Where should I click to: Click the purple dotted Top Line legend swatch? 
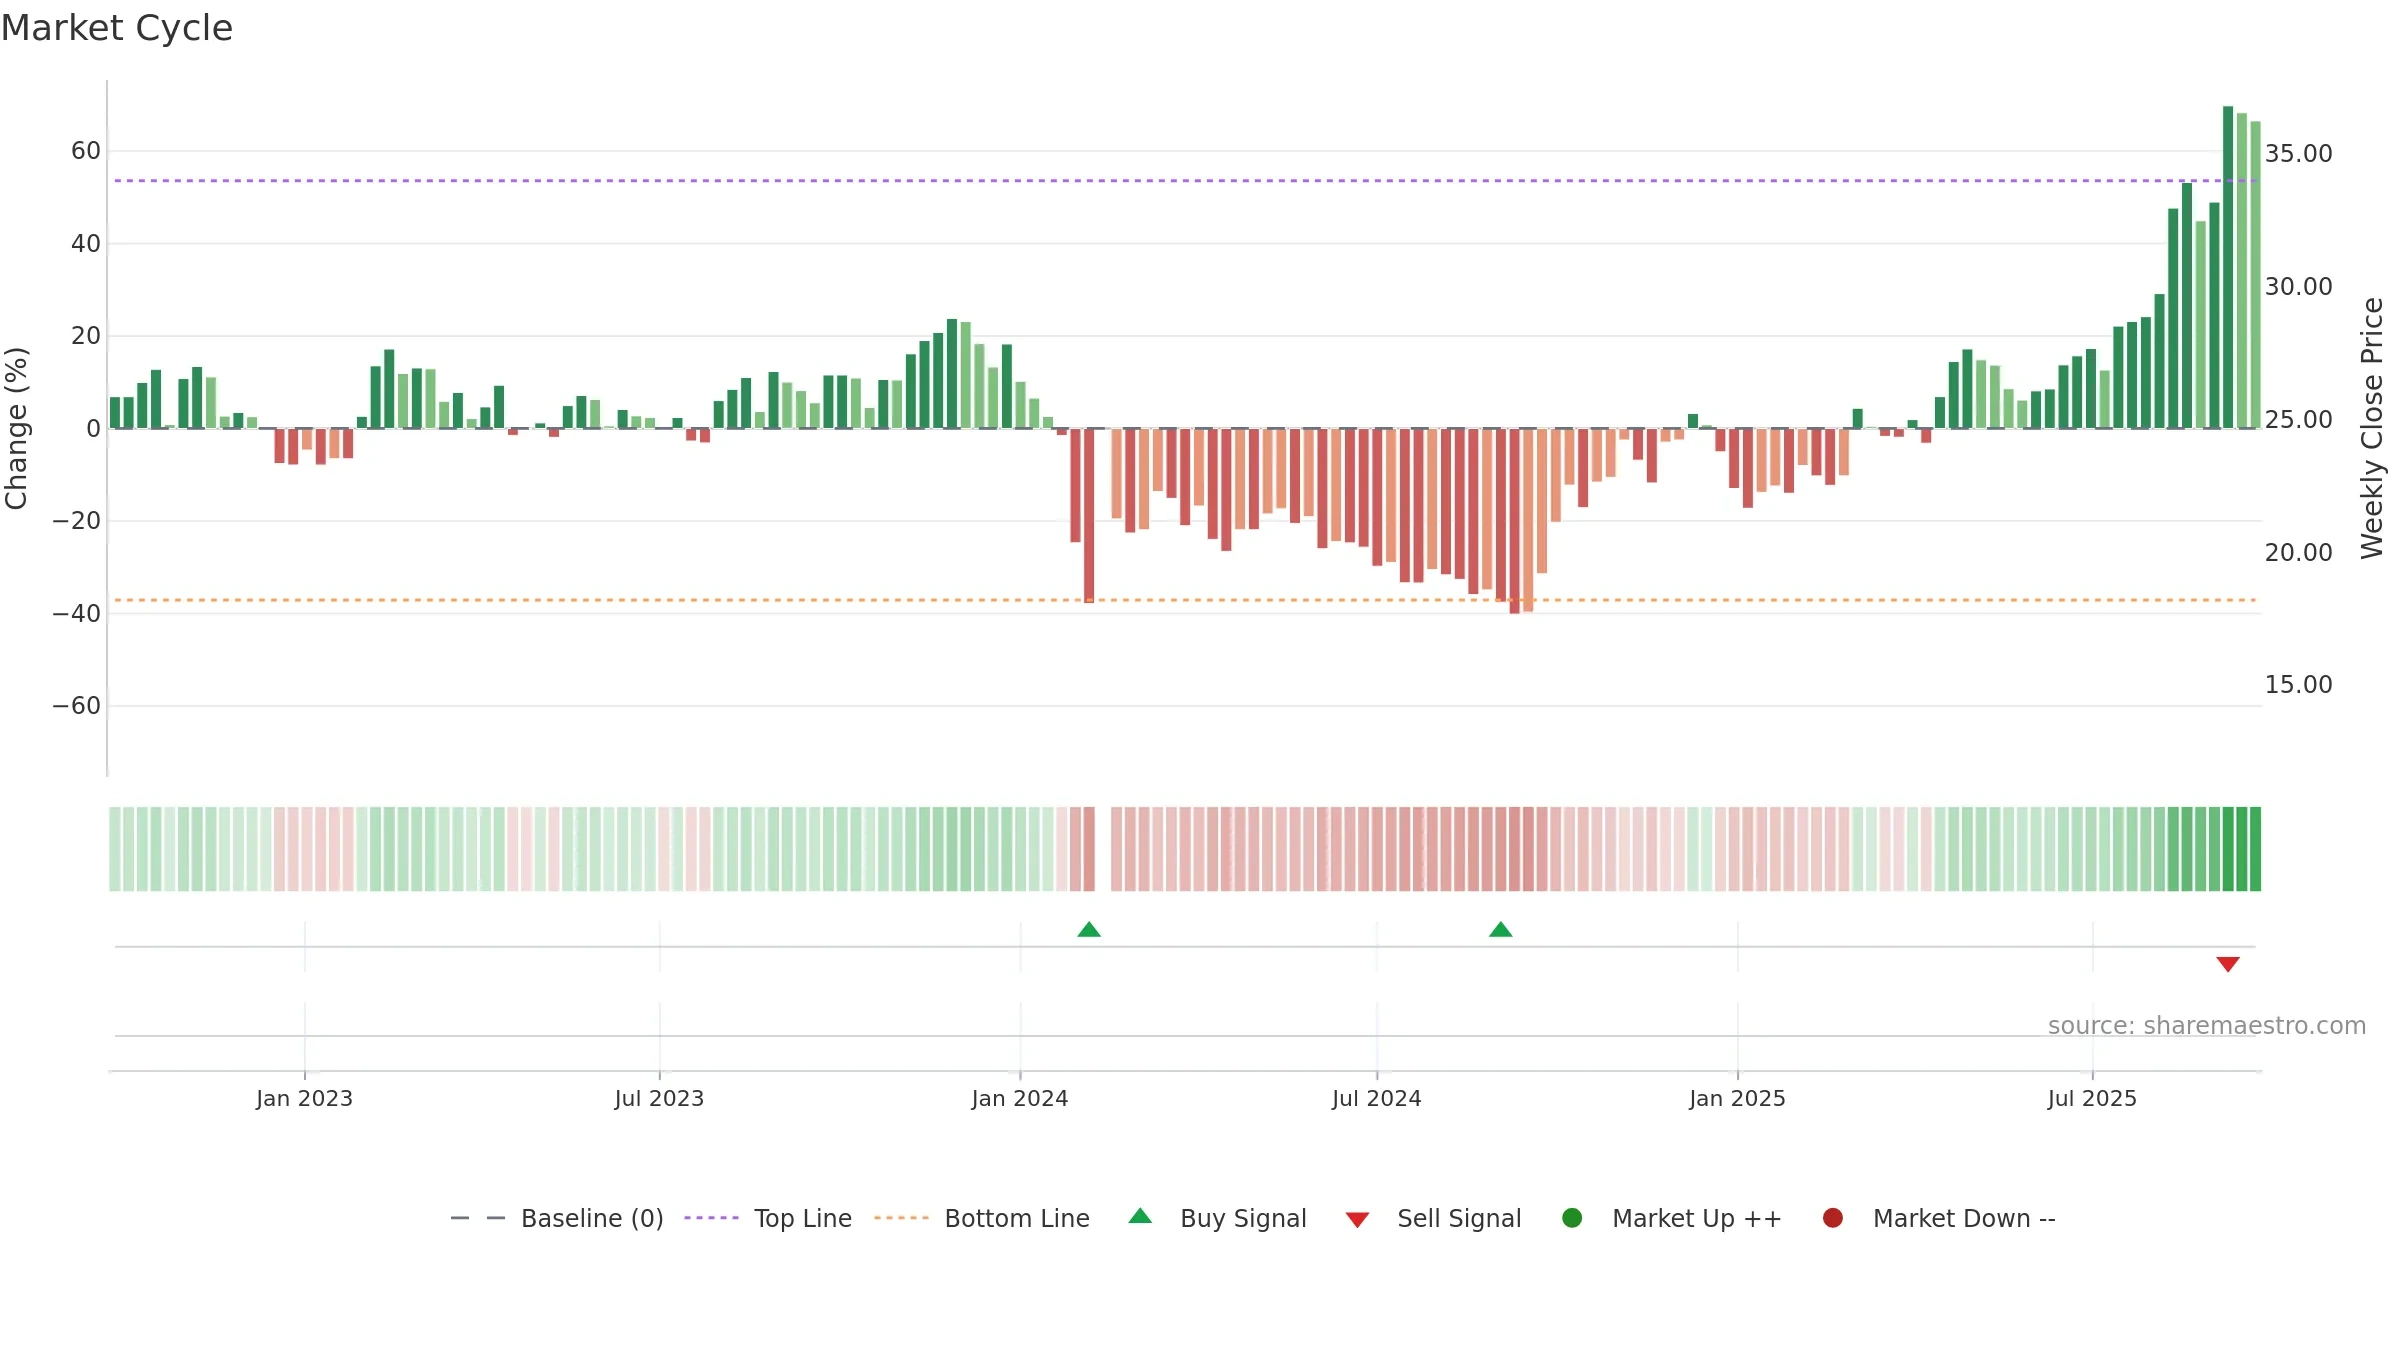[711, 1218]
